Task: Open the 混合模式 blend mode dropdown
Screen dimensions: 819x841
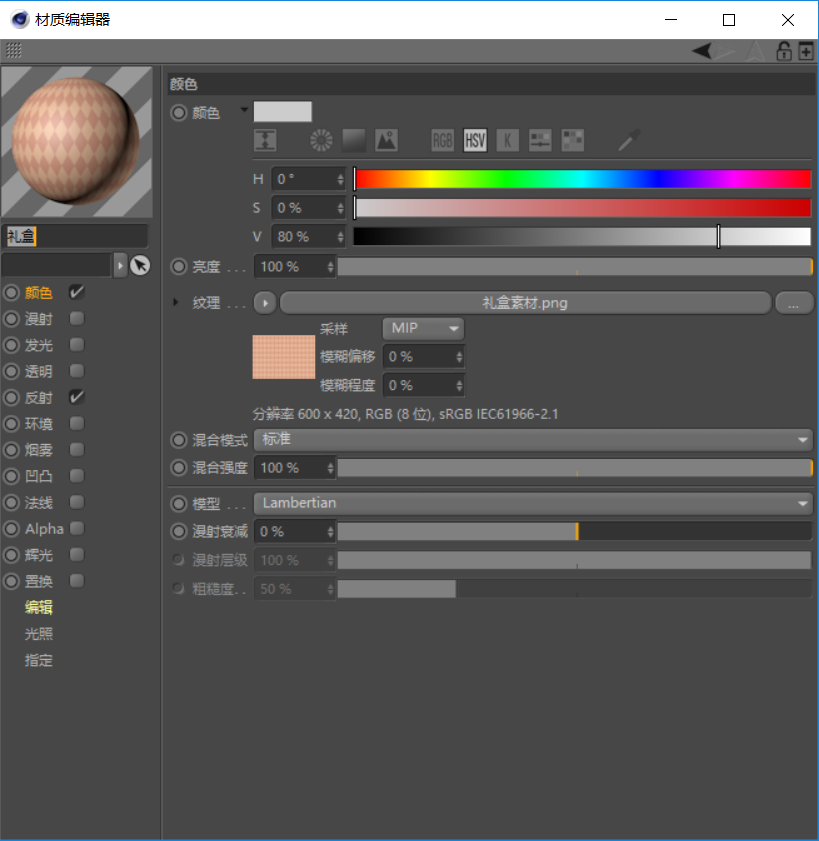Action: [533, 439]
